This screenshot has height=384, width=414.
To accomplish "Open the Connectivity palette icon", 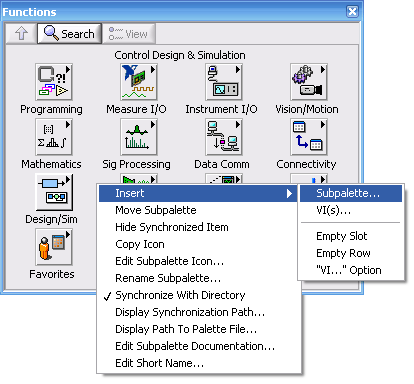I will pyautogui.click(x=309, y=137).
